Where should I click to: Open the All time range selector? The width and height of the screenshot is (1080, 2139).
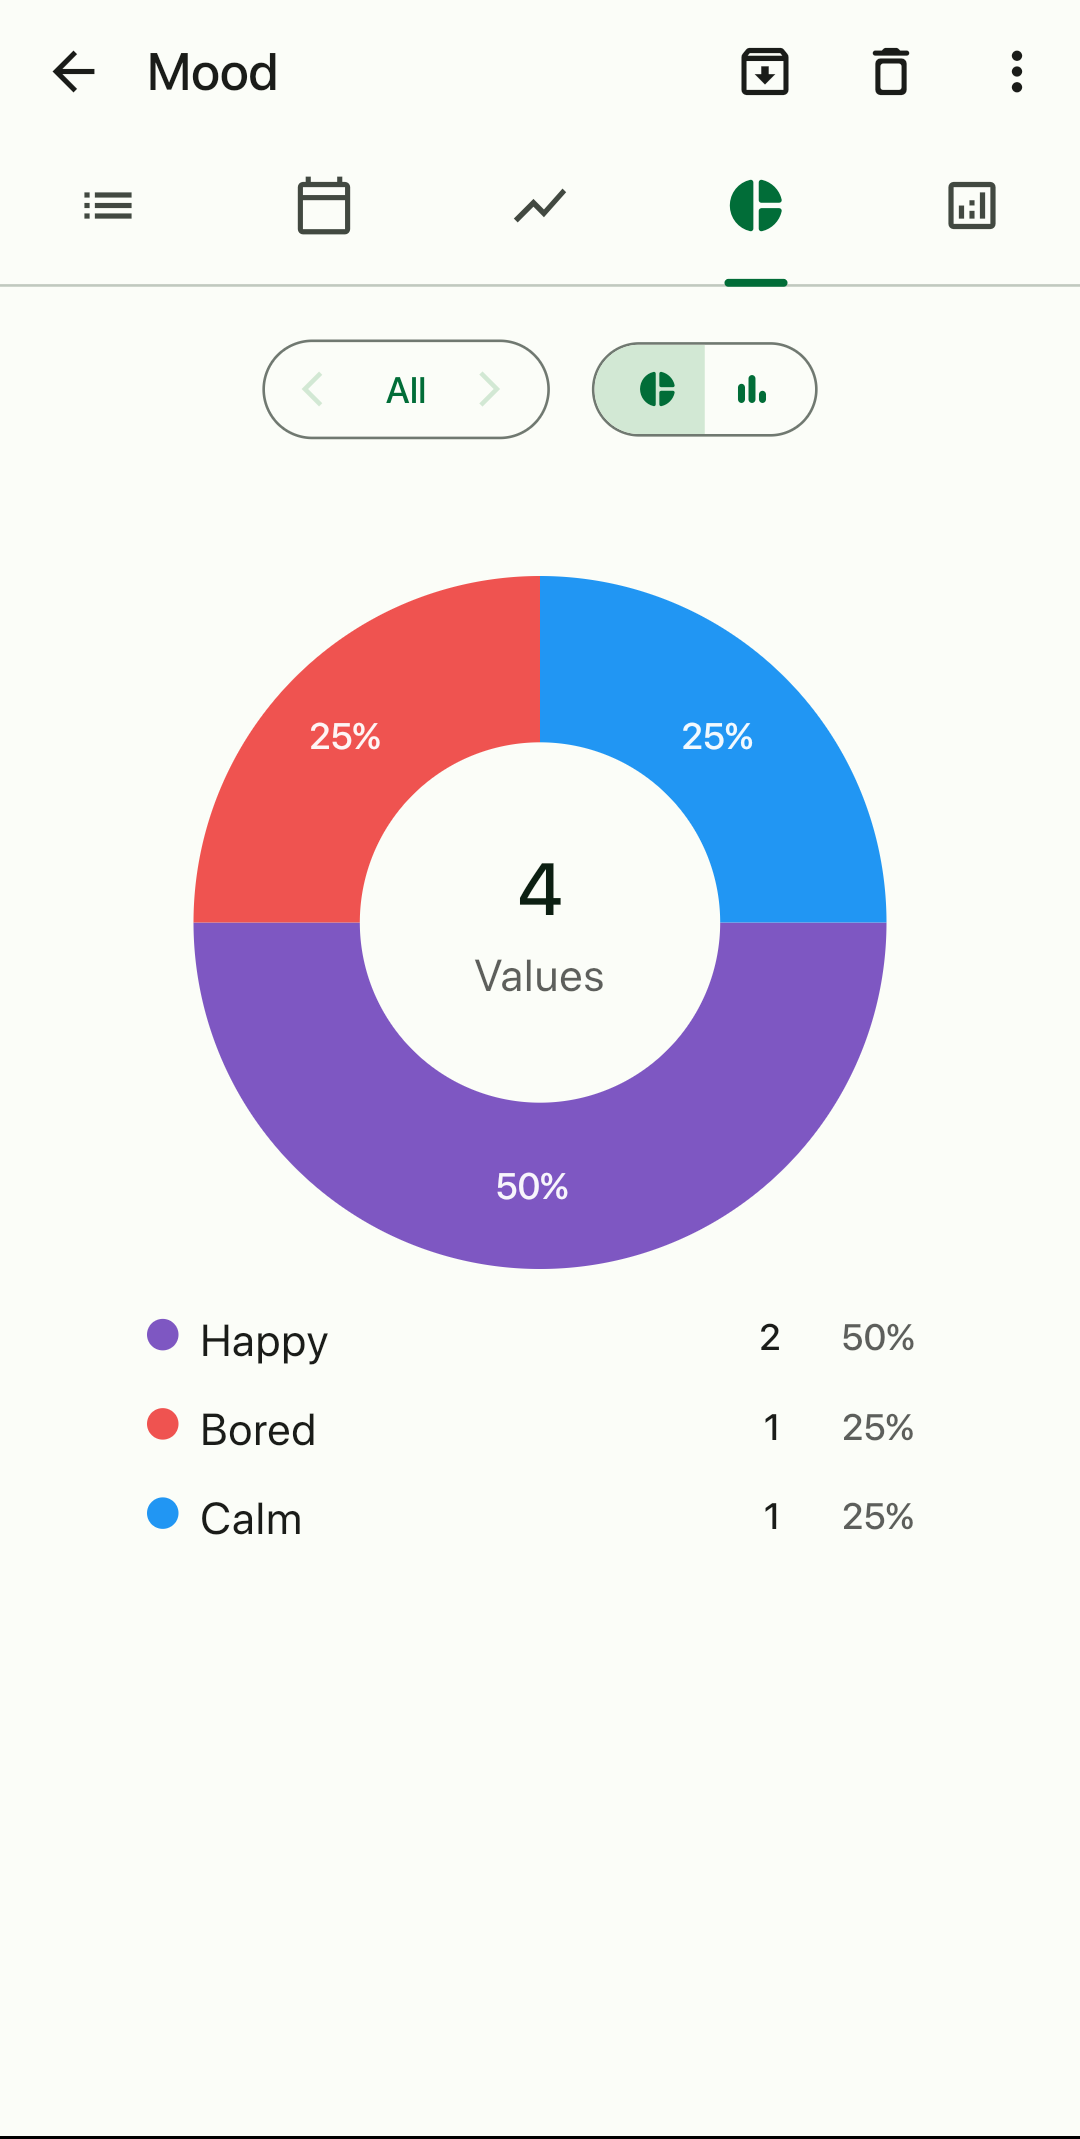[x=405, y=389]
